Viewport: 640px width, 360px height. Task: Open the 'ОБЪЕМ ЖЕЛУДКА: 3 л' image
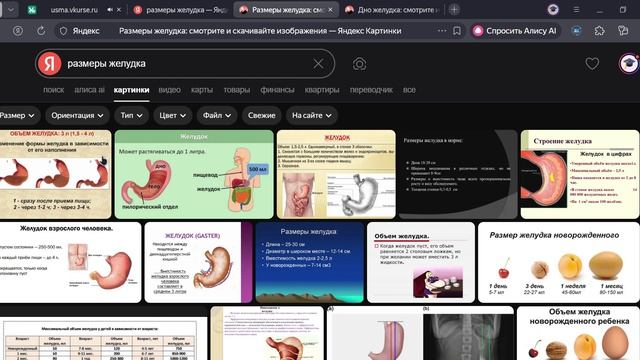56,174
